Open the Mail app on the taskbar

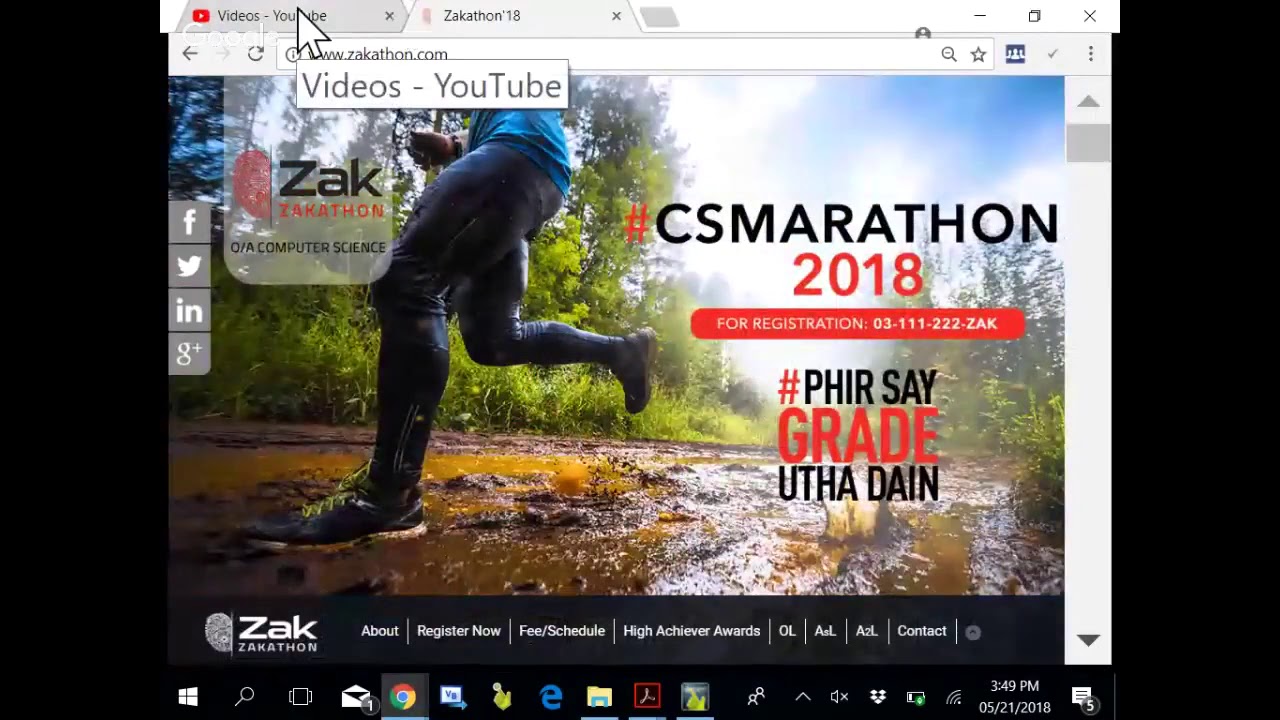click(355, 697)
